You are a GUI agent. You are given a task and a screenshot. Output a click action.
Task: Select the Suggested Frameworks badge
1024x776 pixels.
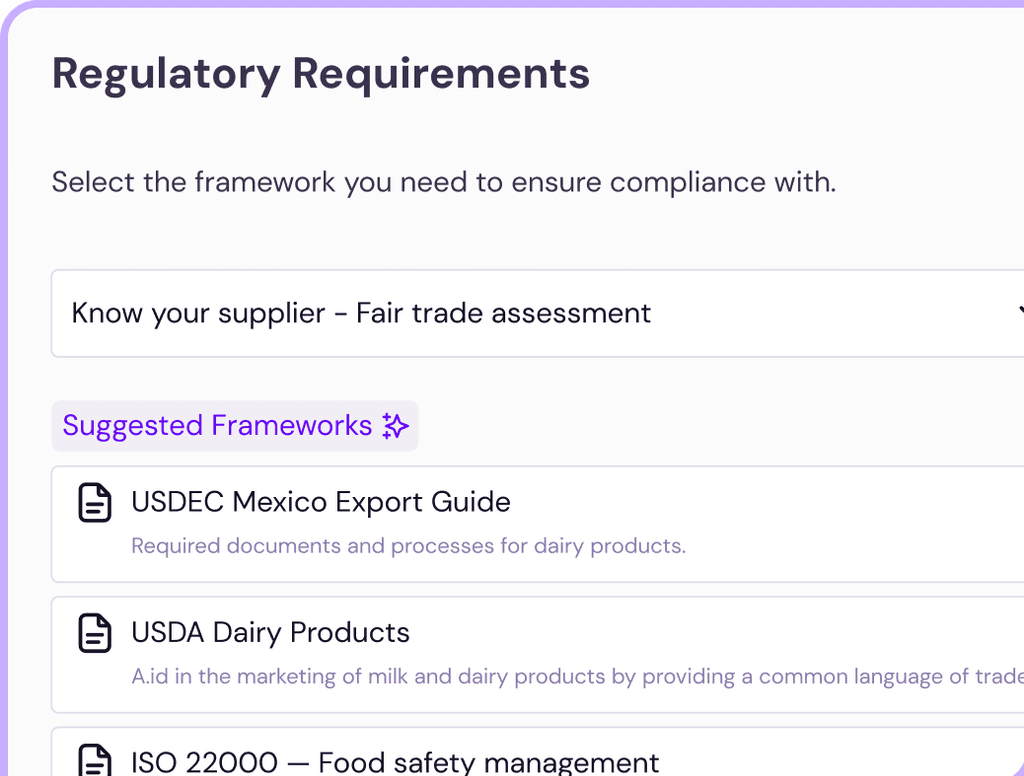(234, 426)
